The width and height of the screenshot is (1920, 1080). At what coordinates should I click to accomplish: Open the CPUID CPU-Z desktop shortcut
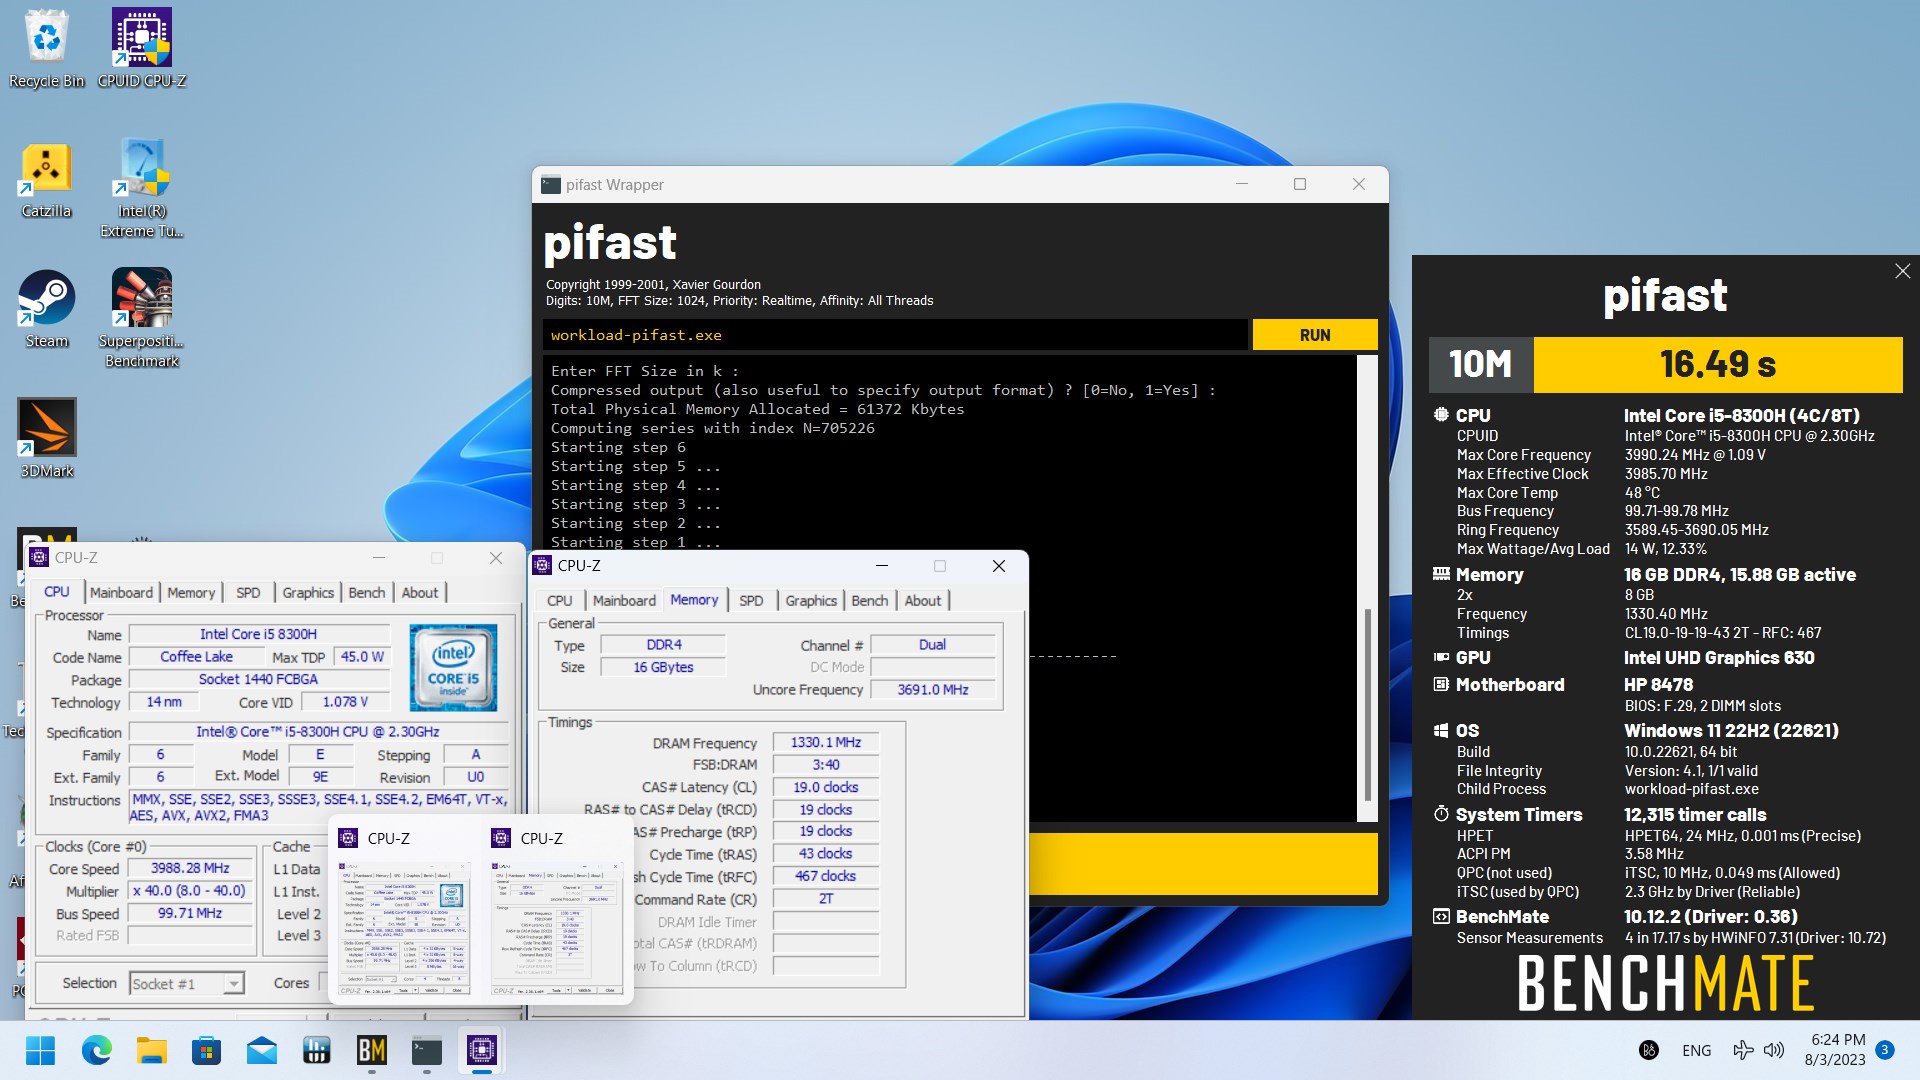[x=142, y=48]
